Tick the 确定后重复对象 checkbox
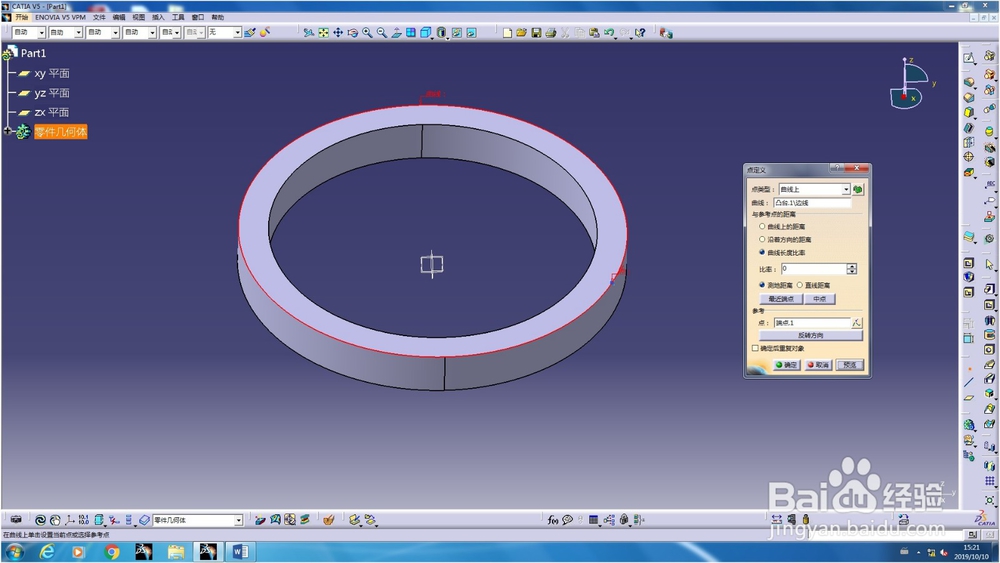Screen dimensions: 1000x563 pyautogui.click(x=755, y=348)
